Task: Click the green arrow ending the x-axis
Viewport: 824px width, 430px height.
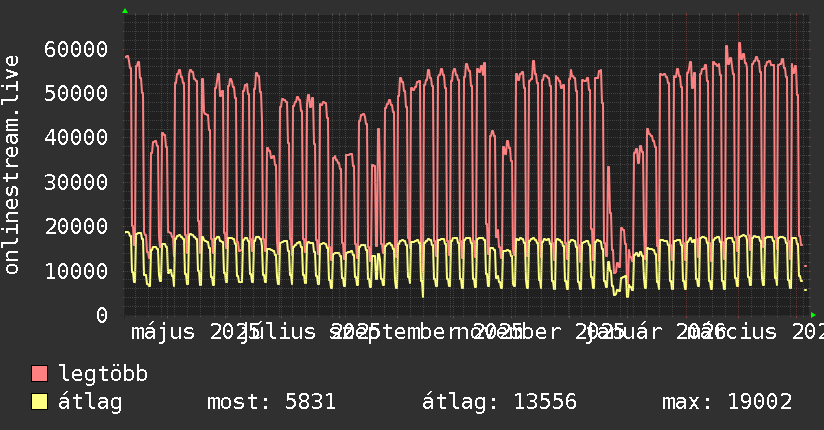Action: coord(813,315)
